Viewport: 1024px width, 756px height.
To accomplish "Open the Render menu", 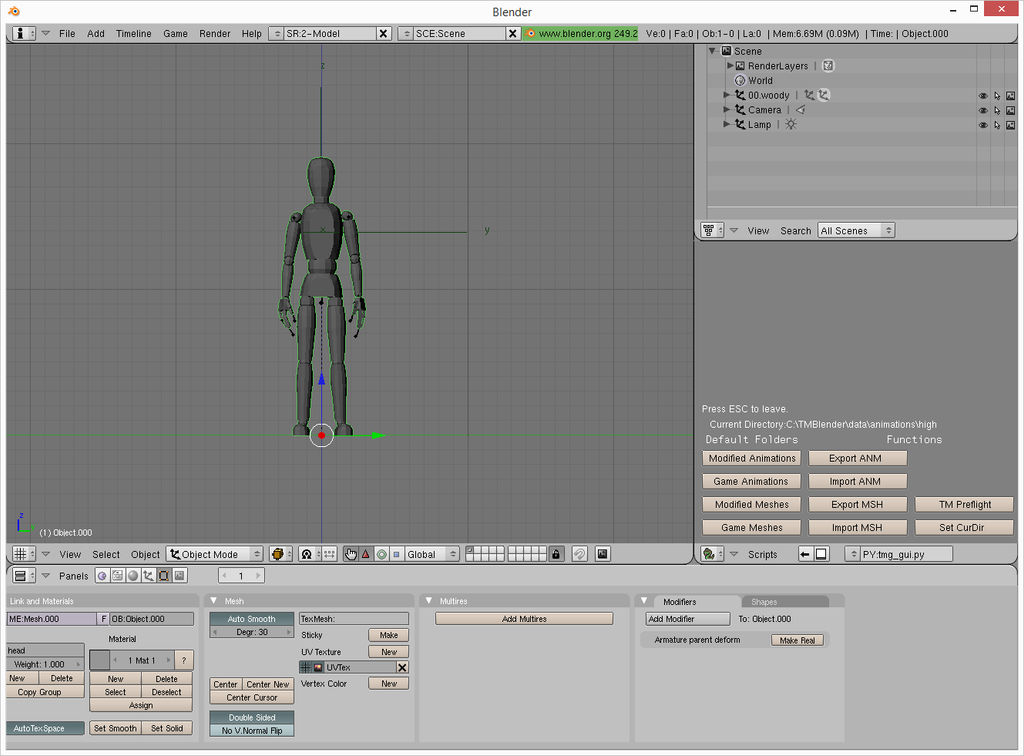I will [x=215, y=33].
